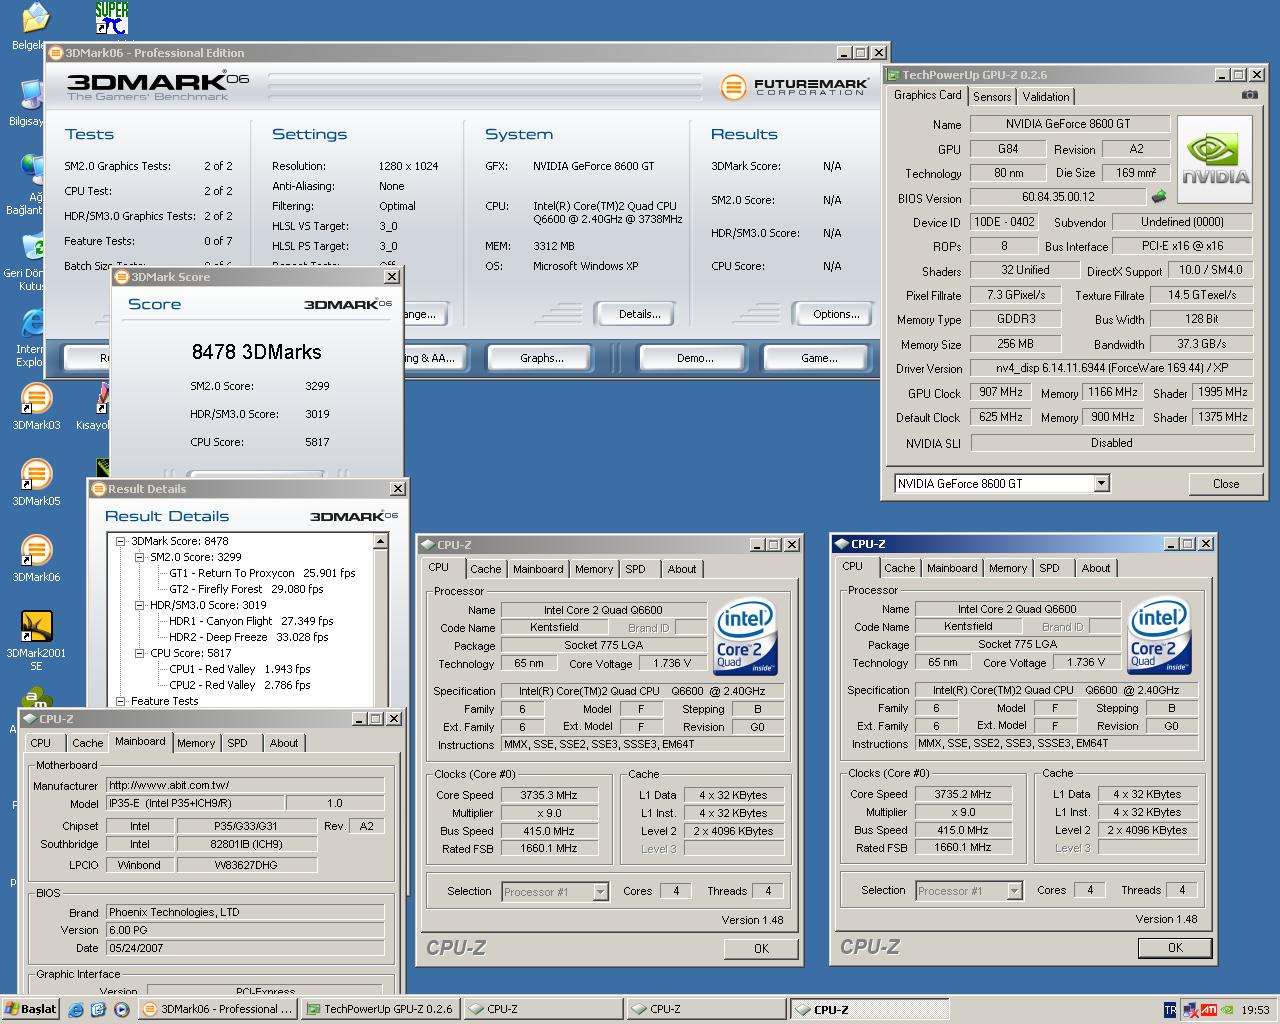Screen dimensions: 1280x1024
Task: Switch to the Validation tab in GPU-Z
Action: [1046, 97]
